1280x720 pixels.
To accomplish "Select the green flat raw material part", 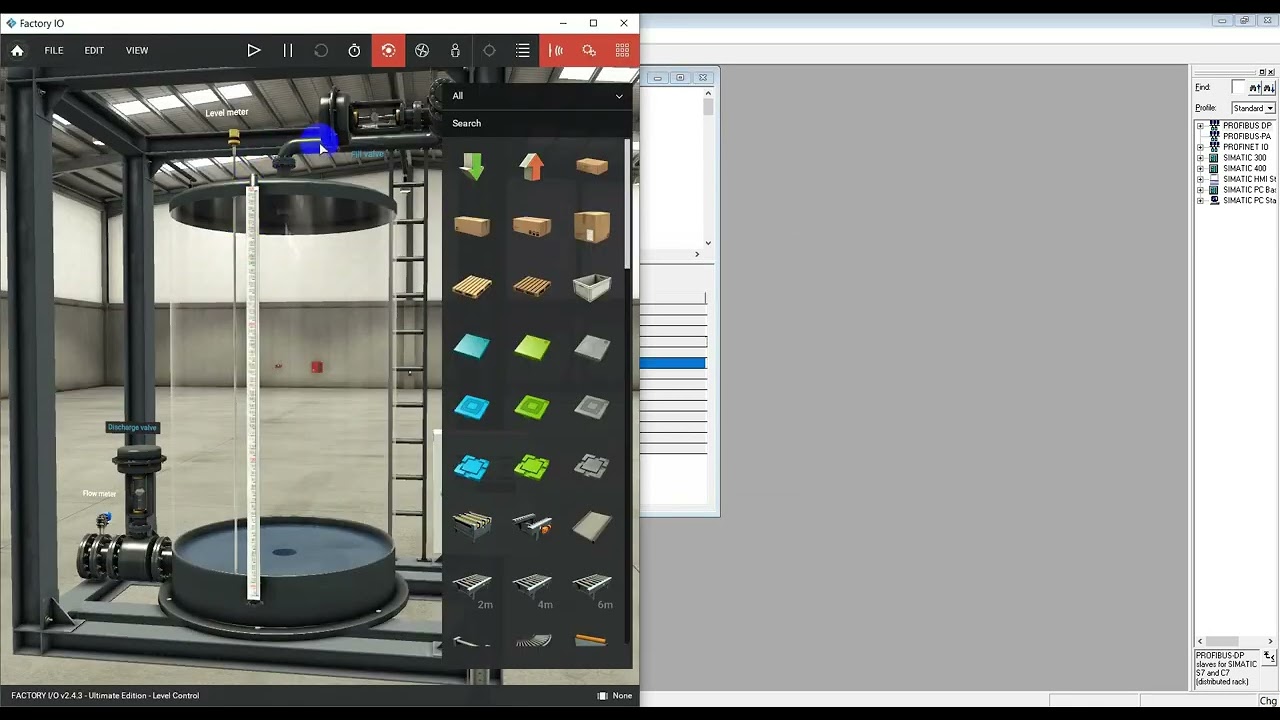I will point(532,347).
